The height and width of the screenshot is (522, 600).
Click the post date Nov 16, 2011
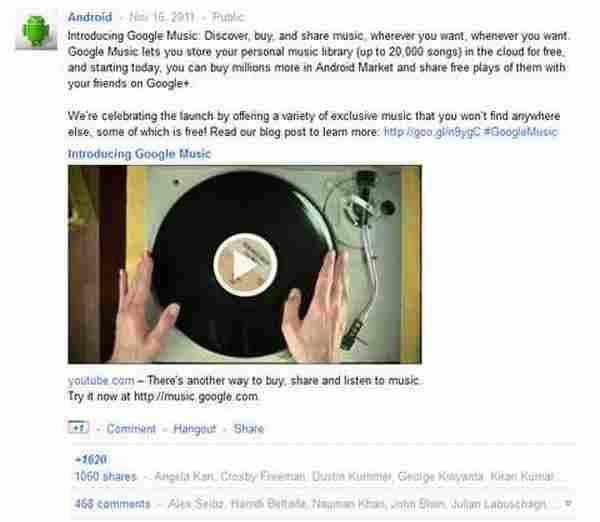[161, 17]
